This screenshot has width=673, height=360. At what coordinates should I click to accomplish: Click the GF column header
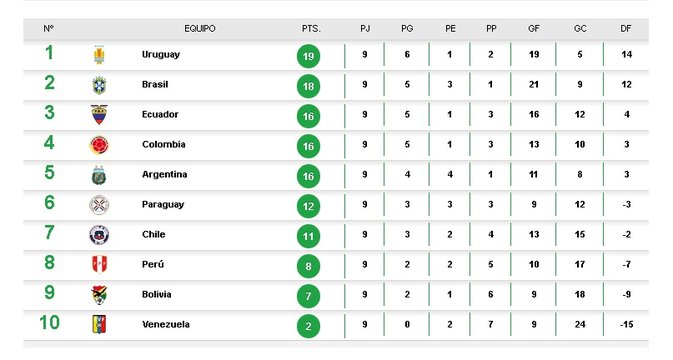(x=534, y=29)
